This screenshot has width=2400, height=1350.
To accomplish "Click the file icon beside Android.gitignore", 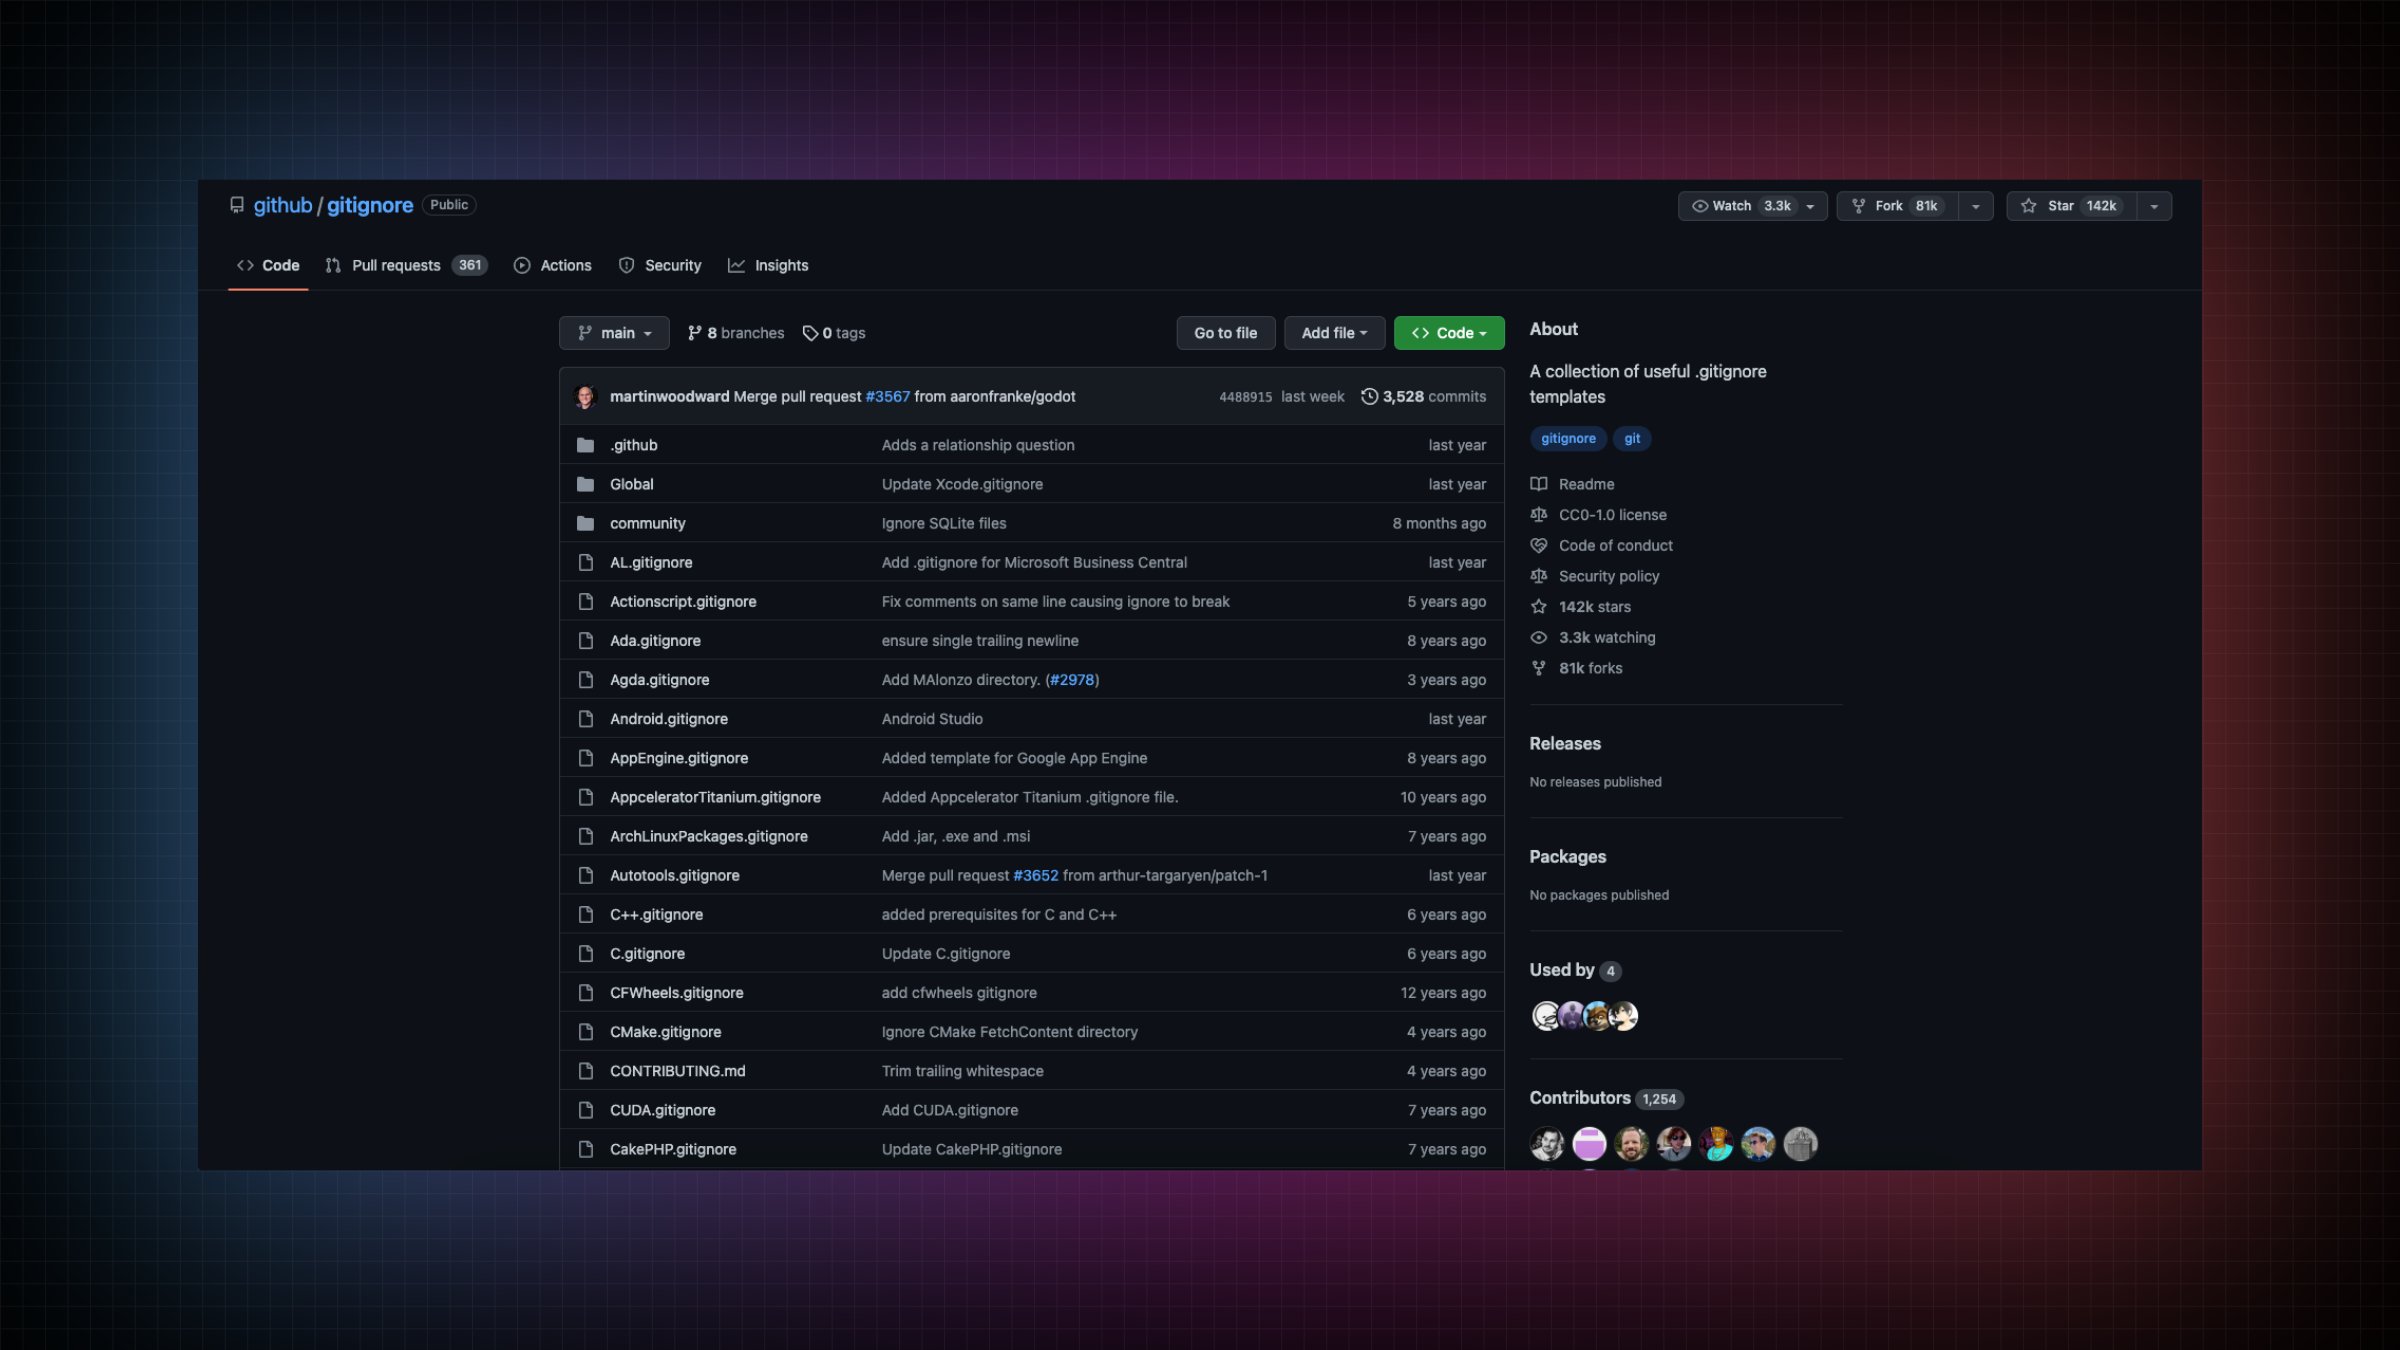I will [x=585, y=718].
